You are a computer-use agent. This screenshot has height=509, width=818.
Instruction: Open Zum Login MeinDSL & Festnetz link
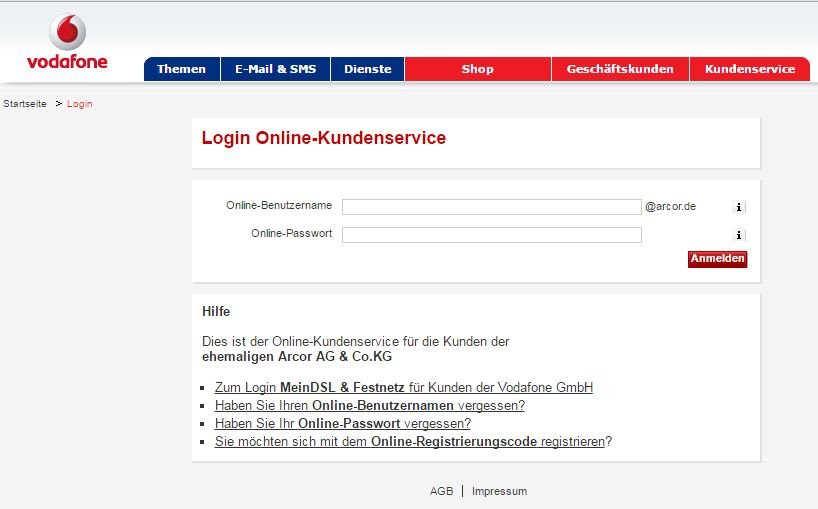tap(404, 387)
